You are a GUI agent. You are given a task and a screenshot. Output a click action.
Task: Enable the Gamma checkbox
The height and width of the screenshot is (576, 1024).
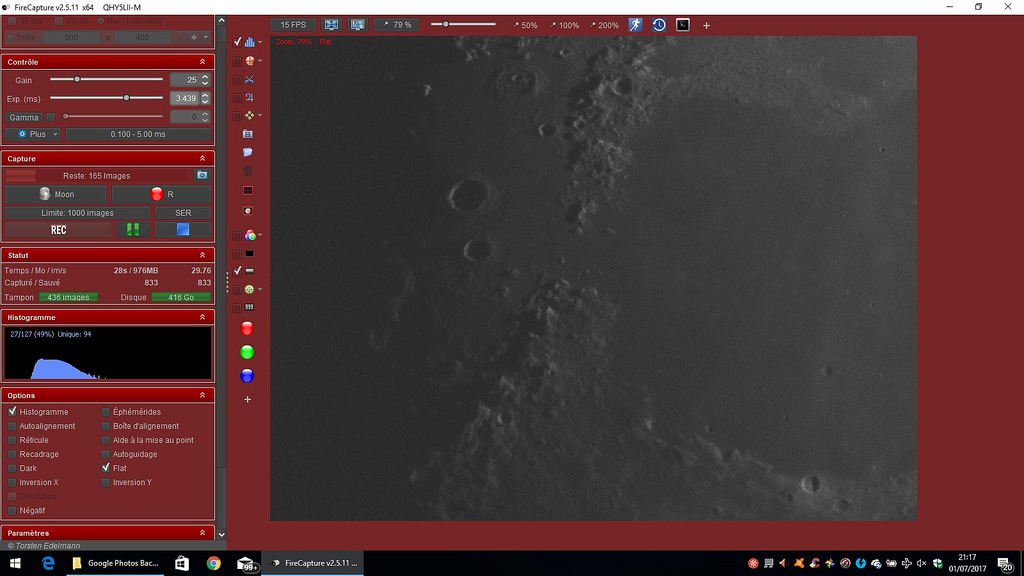point(51,118)
